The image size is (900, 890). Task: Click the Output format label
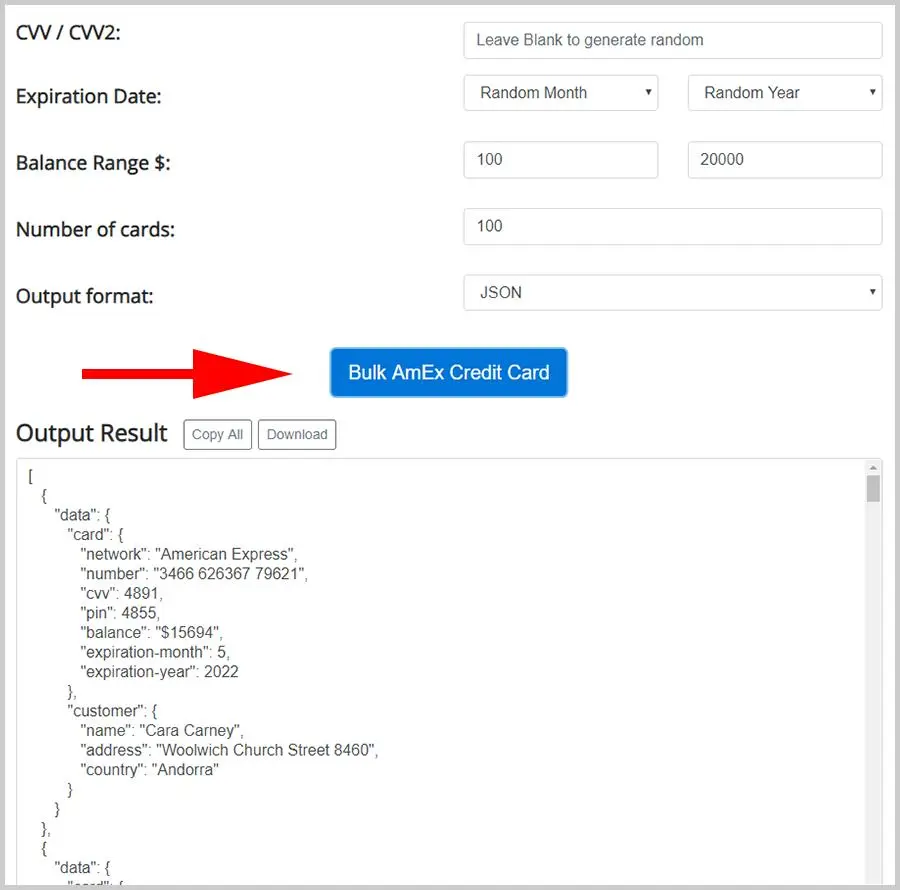(85, 296)
